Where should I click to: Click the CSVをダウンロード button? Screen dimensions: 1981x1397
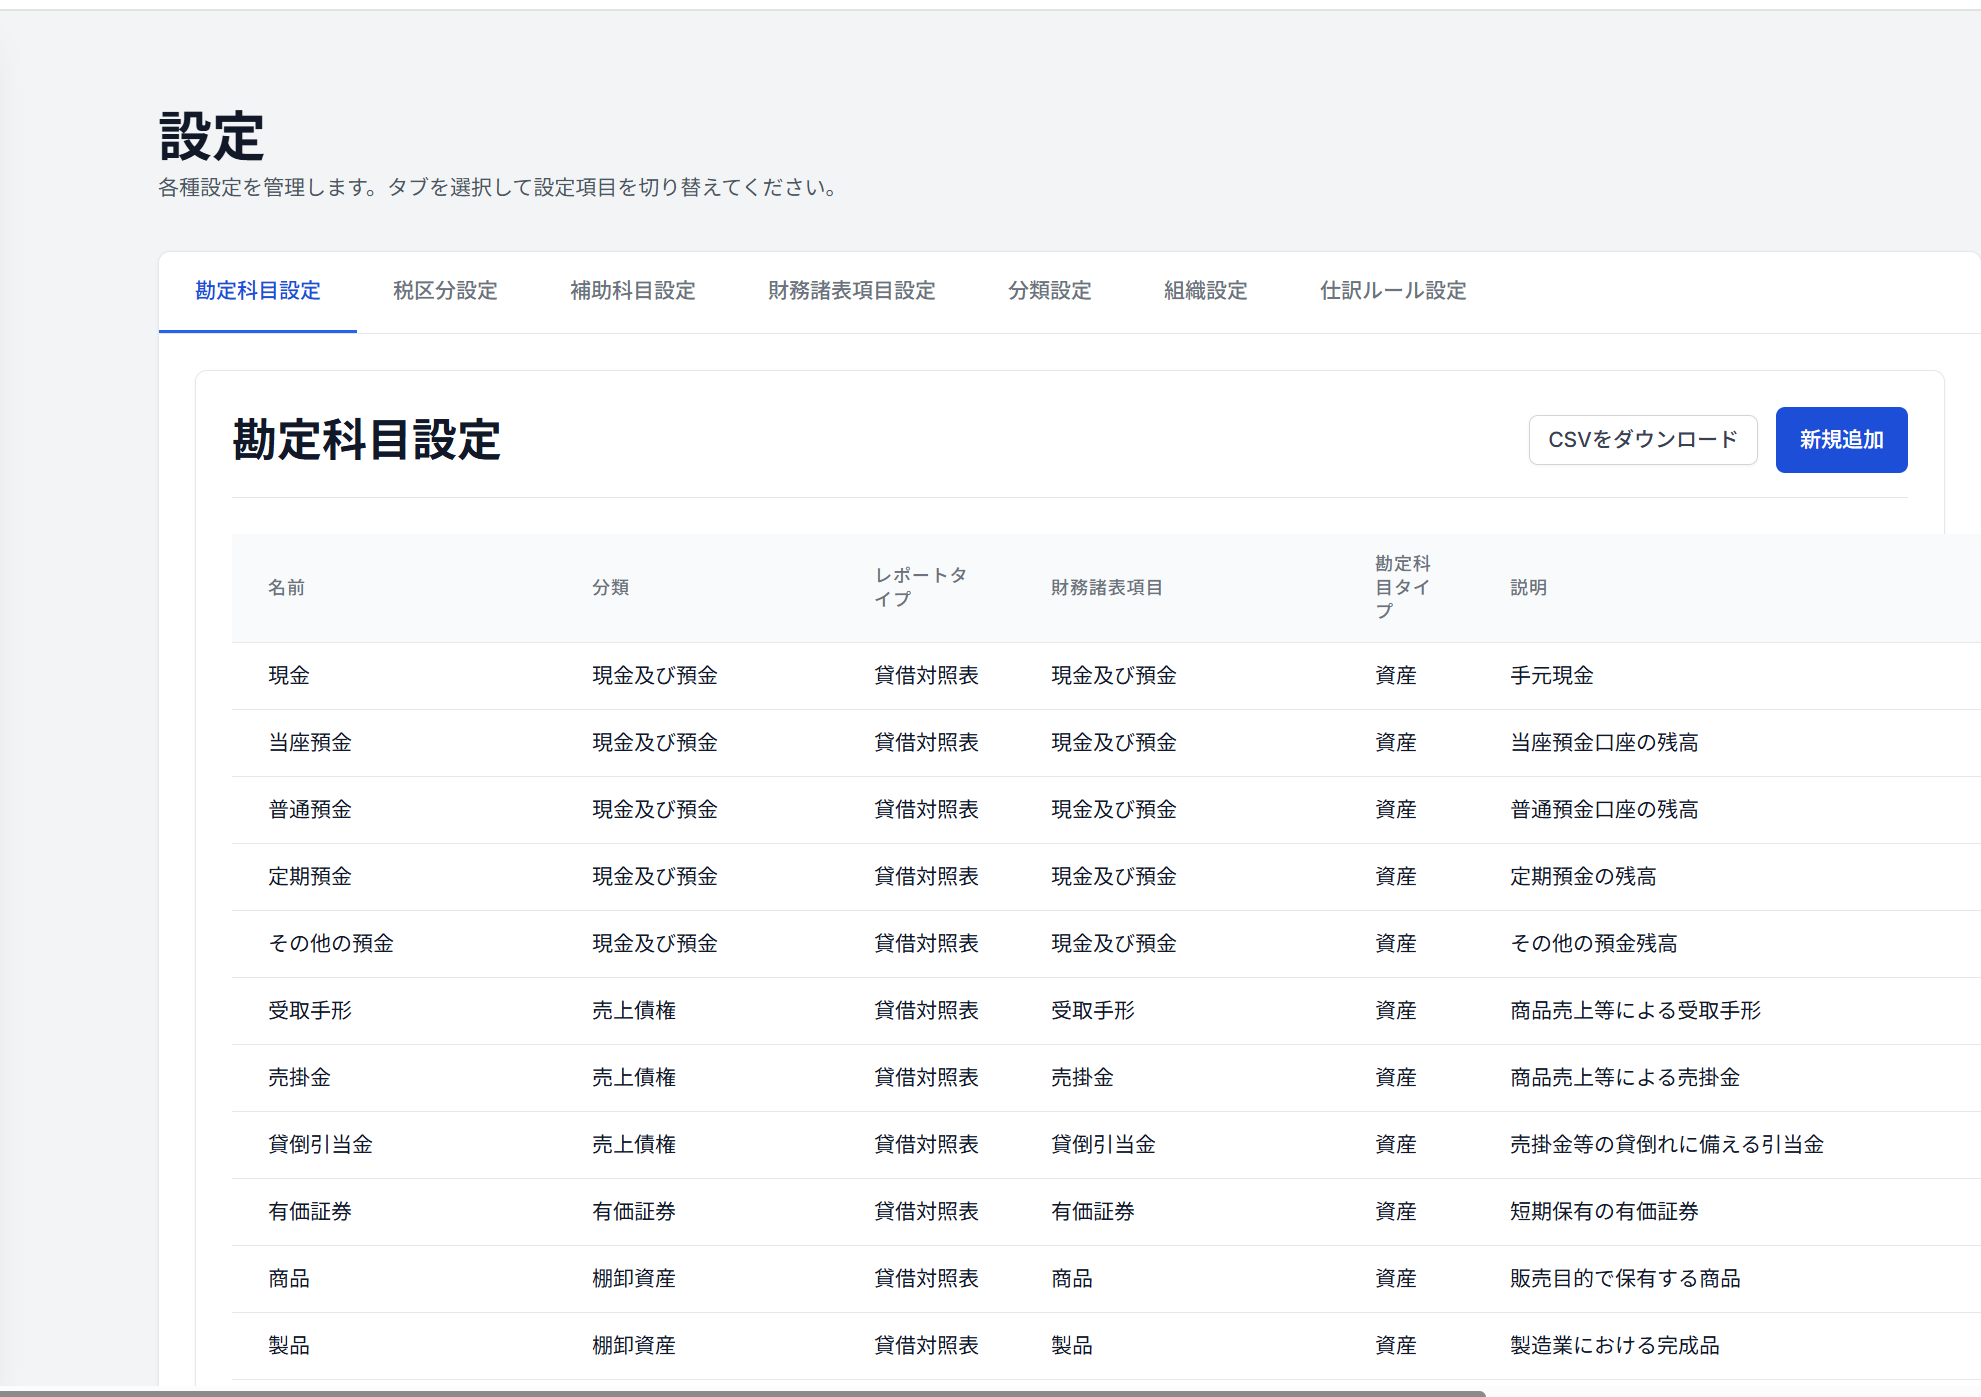(x=1642, y=440)
